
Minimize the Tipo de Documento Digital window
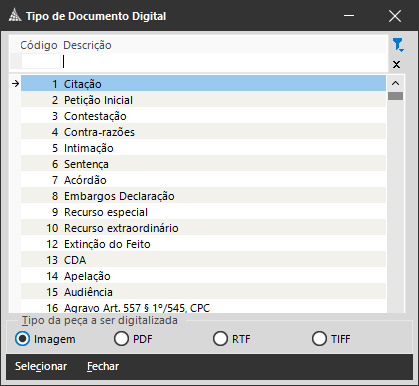[x=349, y=16]
